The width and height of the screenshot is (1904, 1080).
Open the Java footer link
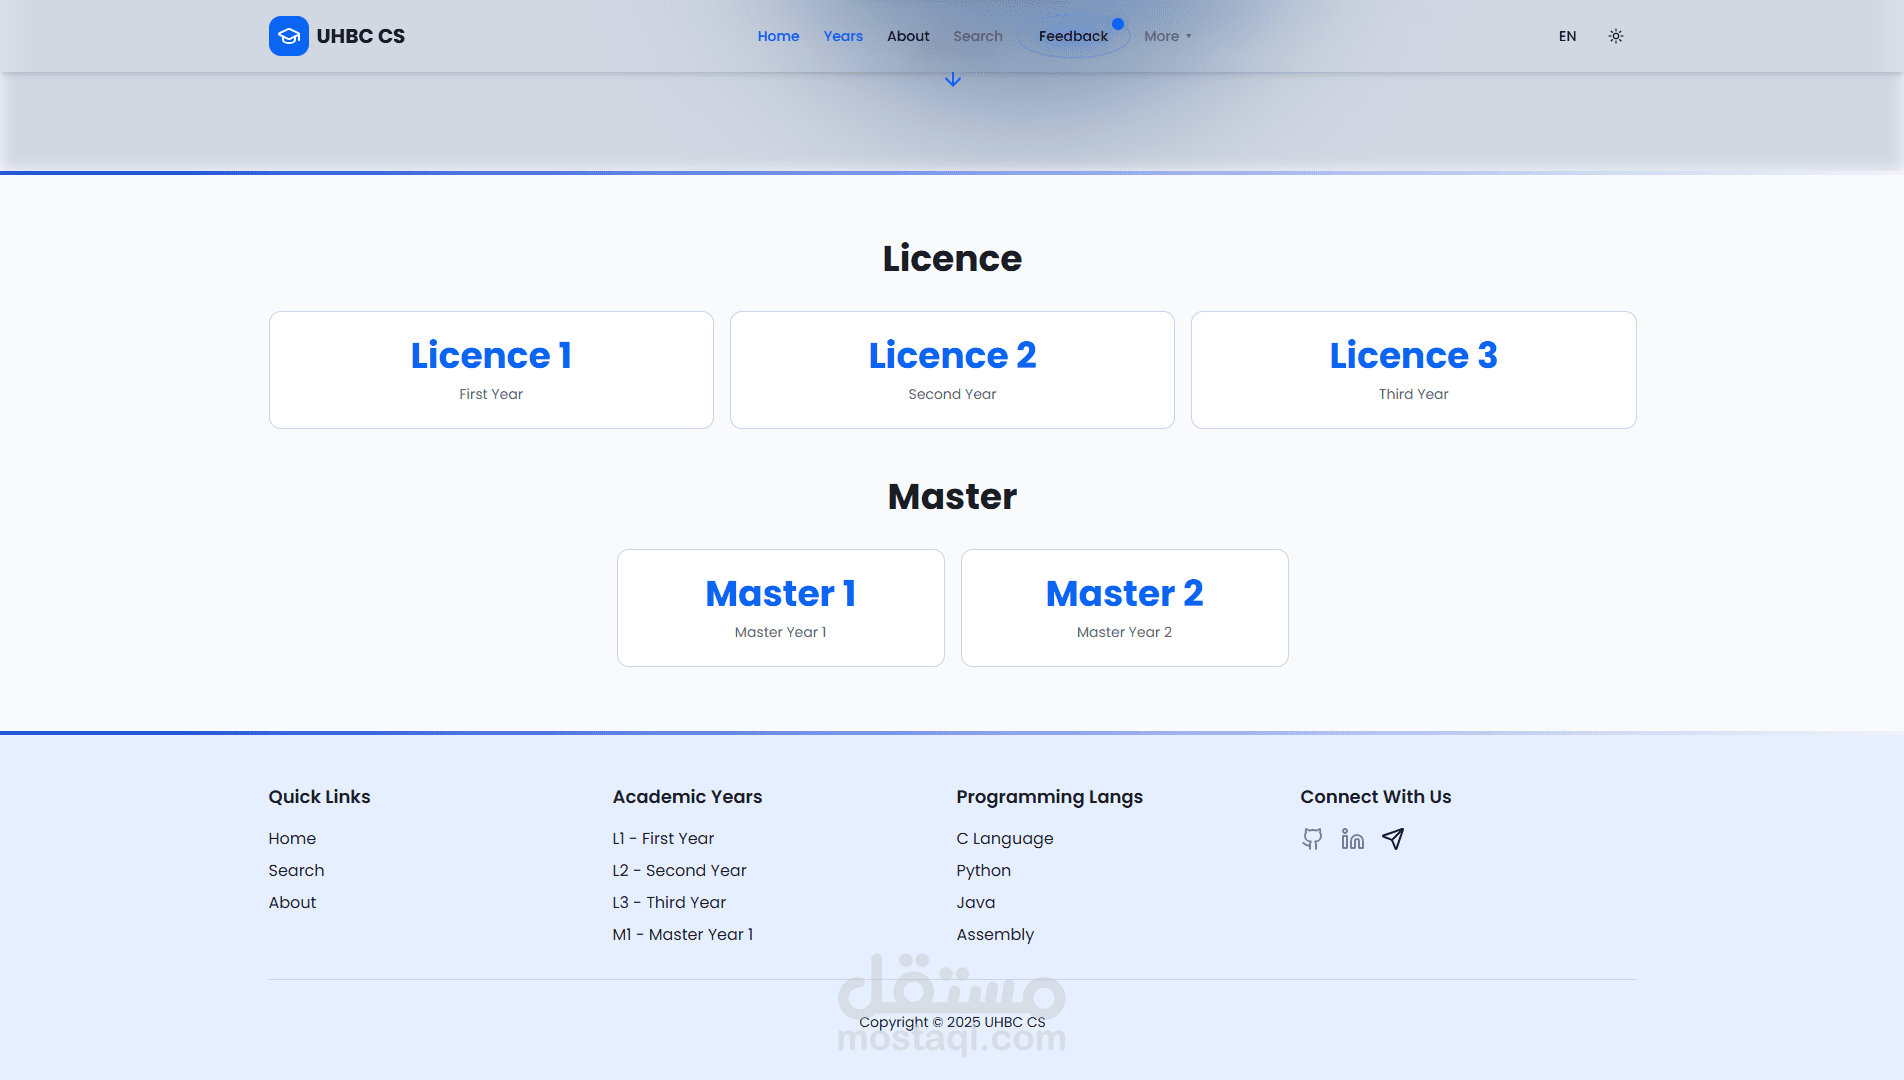[x=975, y=902]
